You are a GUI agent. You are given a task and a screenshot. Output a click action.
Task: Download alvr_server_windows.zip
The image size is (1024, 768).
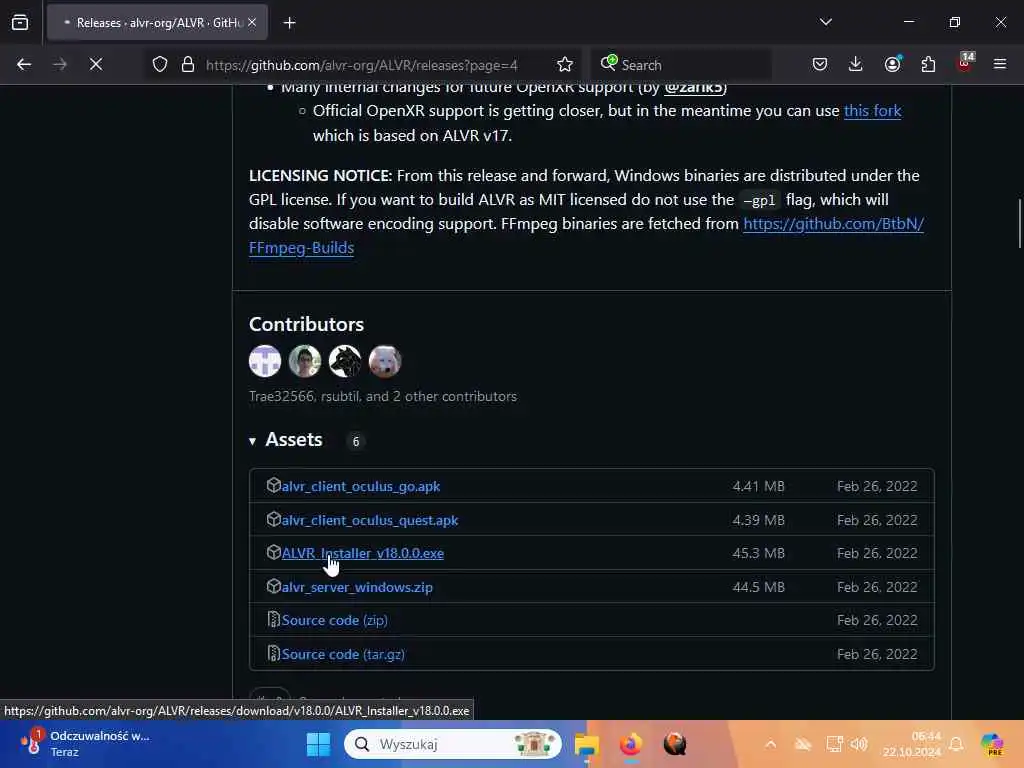[357, 587]
